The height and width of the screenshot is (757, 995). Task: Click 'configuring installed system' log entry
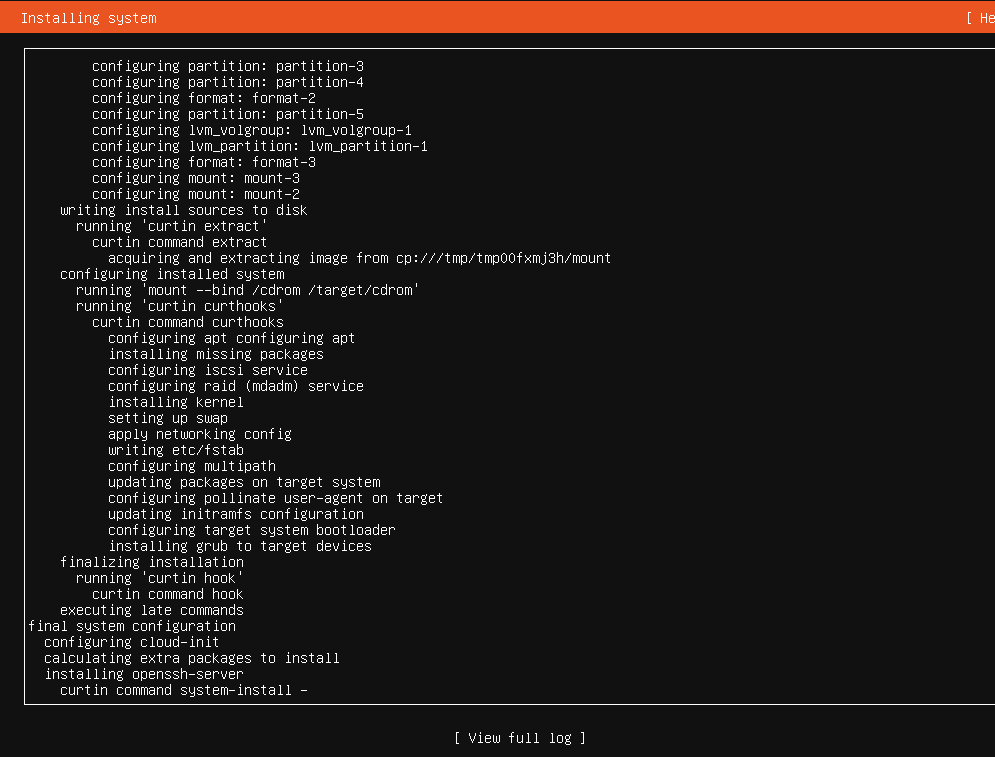[172, 274]
